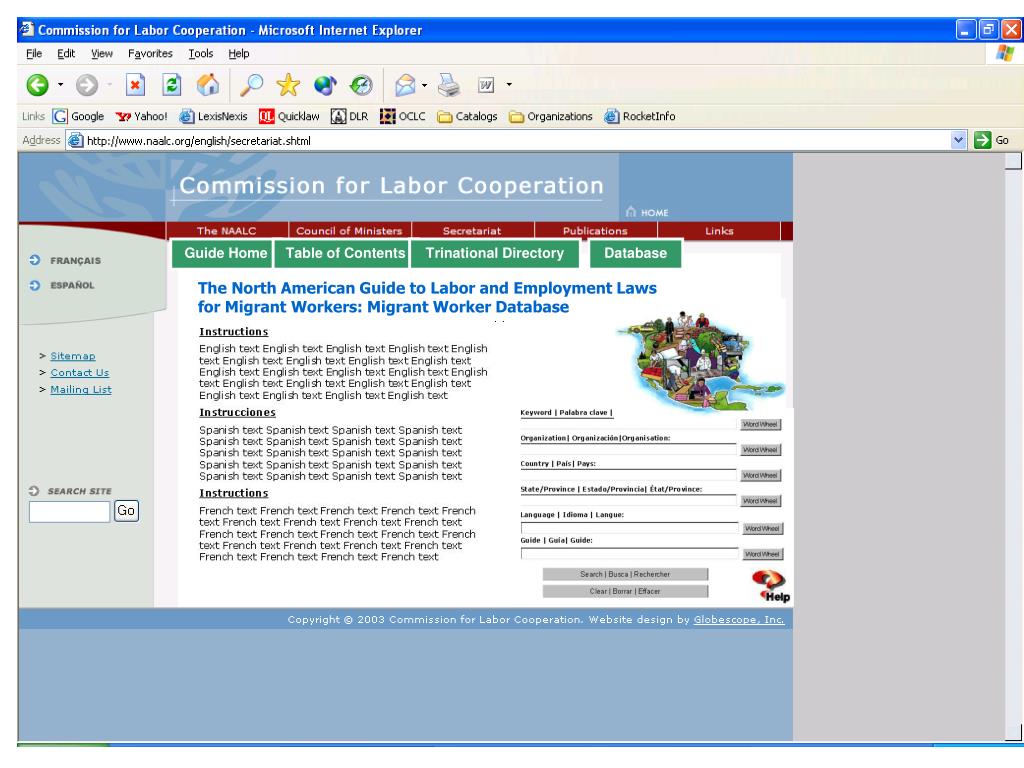Click the Guide Home green button
This screenshot has height=768, width=1024.
222,253
